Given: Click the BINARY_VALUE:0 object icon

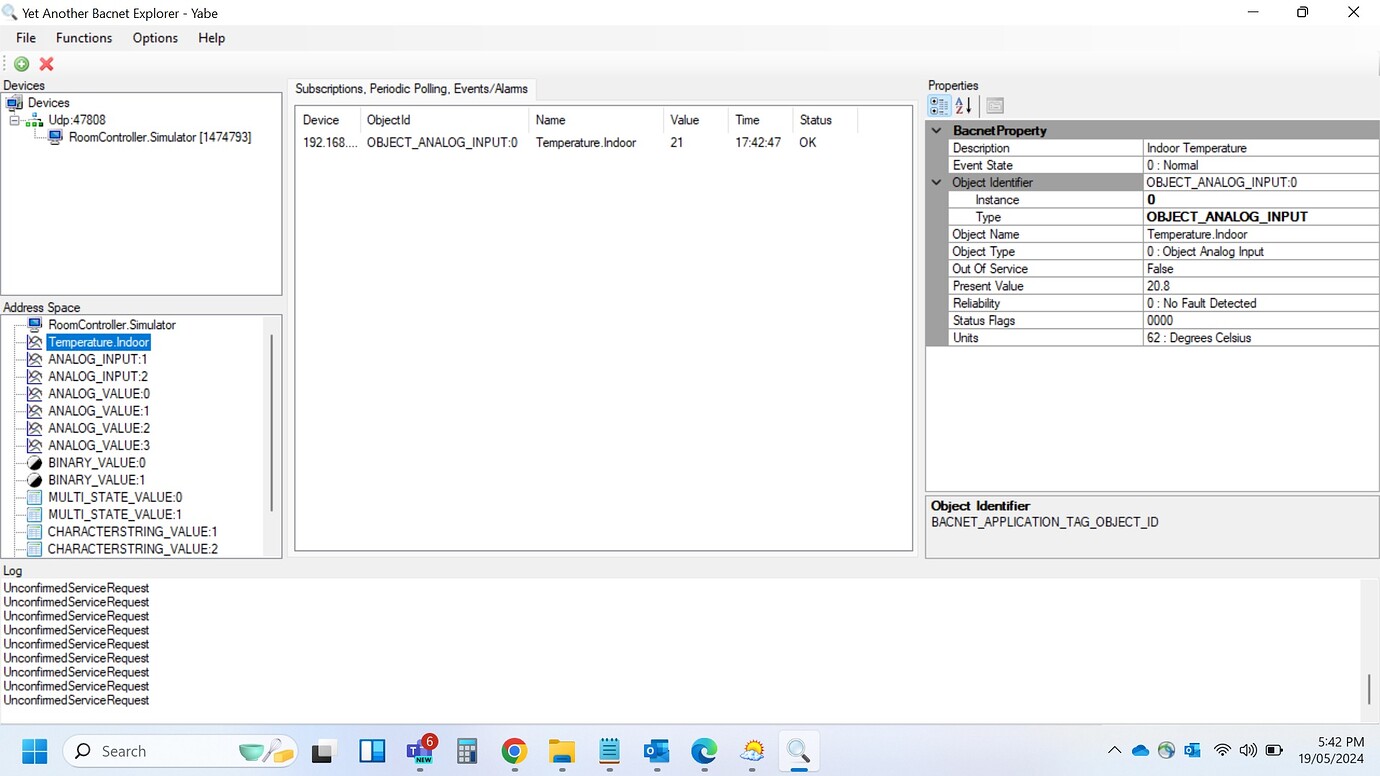Looking at the screenshot, I should coord(33,462).
